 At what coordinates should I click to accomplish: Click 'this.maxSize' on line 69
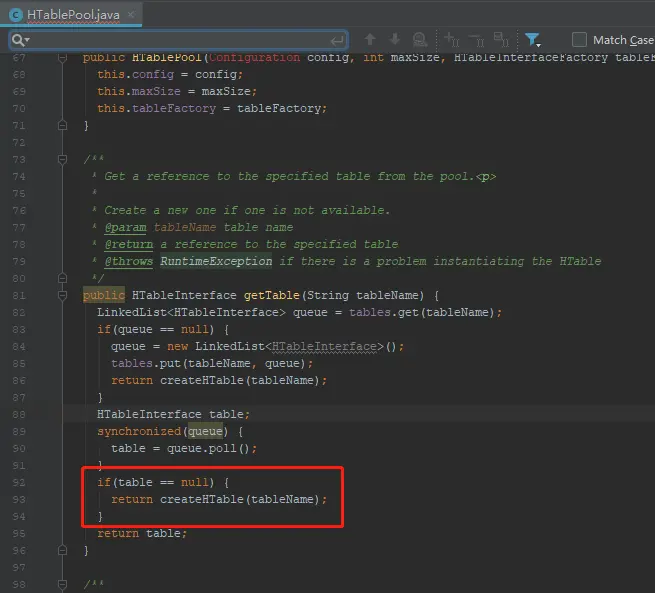[139, 91]
